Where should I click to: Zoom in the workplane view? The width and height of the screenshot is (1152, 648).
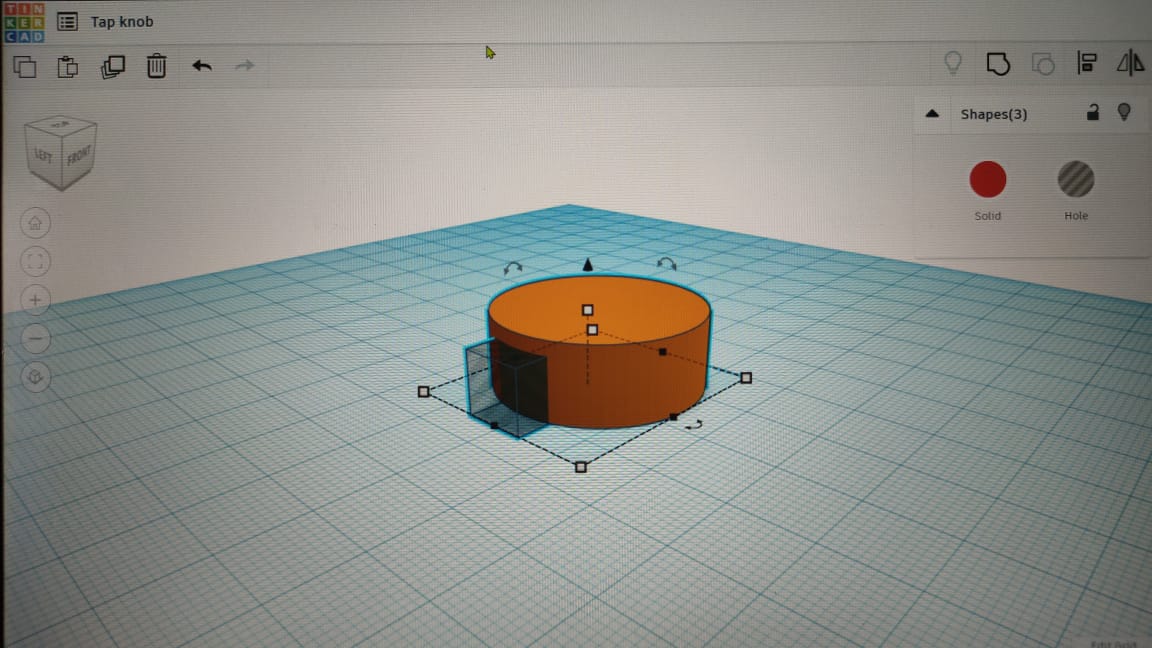click(x=35, y=300)
